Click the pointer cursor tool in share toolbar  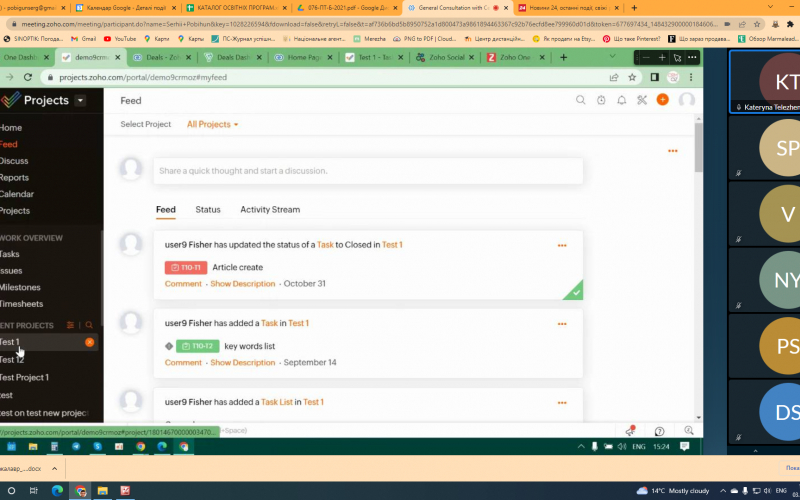(x=677, y=58)
